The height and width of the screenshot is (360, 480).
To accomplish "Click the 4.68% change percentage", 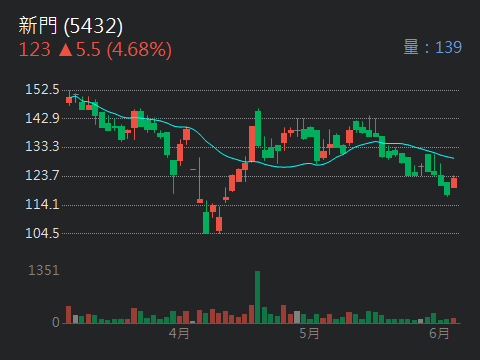I will (139, 50).
